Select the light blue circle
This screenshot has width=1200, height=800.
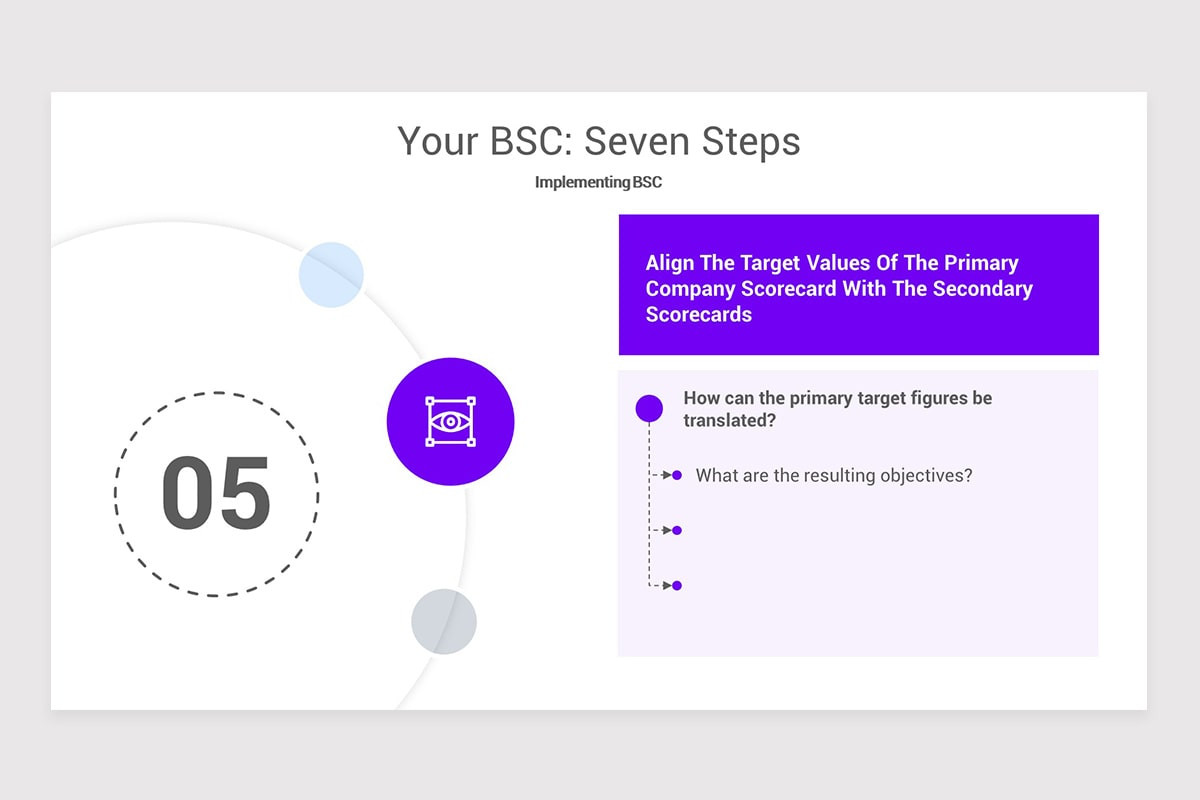(x=331, y=274)
